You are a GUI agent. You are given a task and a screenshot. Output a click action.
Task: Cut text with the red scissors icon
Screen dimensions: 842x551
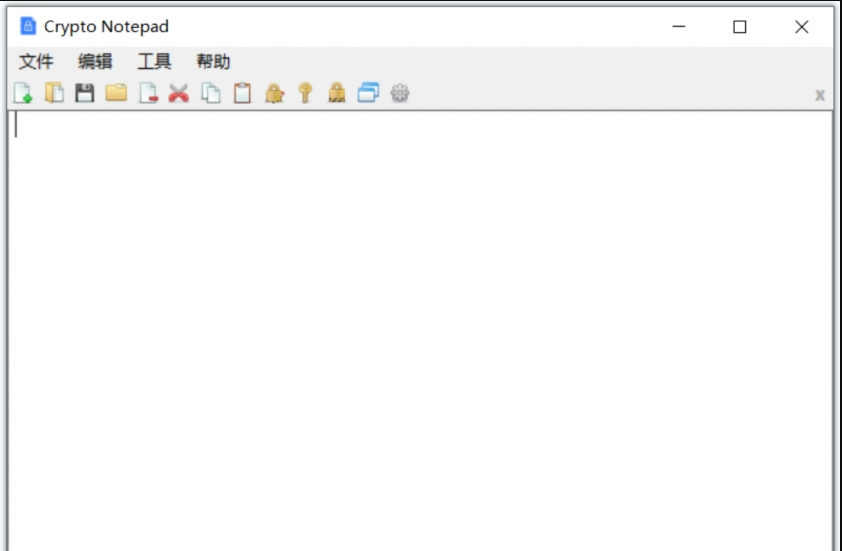[x=179, y=93]
